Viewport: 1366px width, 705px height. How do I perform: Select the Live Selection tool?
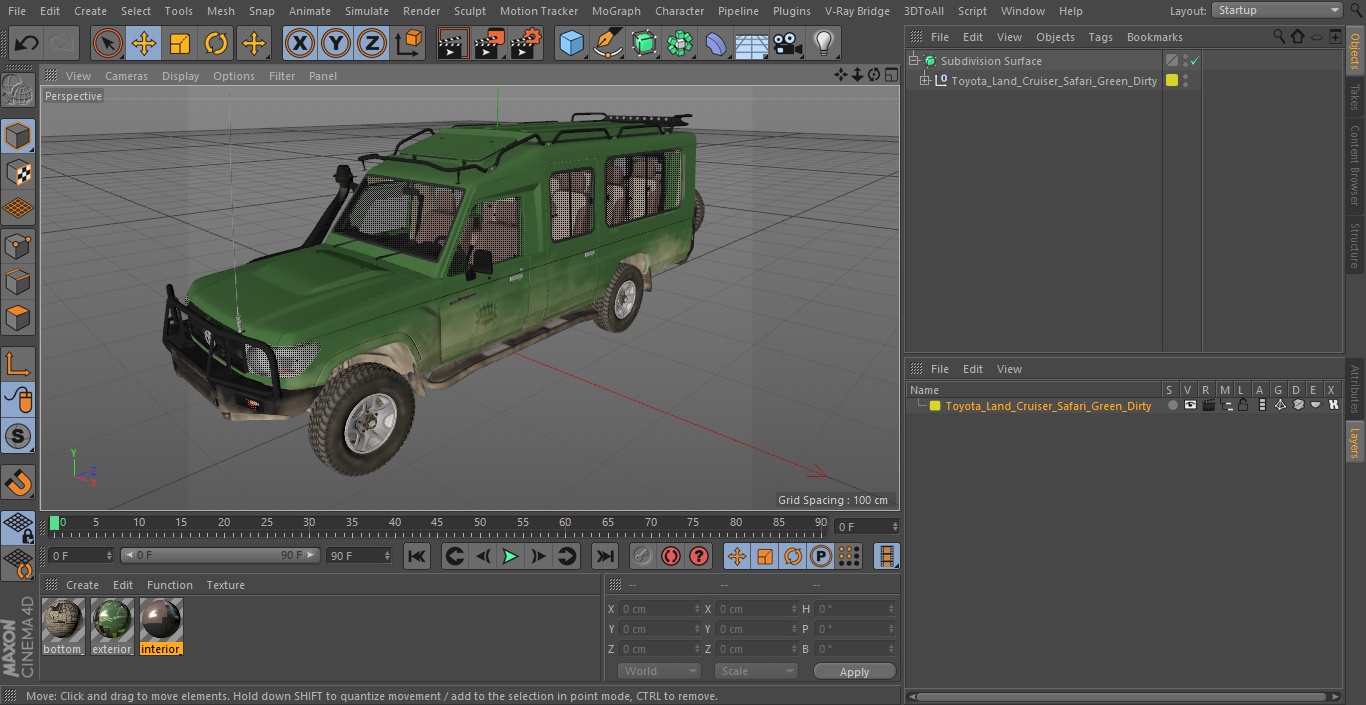107,43
